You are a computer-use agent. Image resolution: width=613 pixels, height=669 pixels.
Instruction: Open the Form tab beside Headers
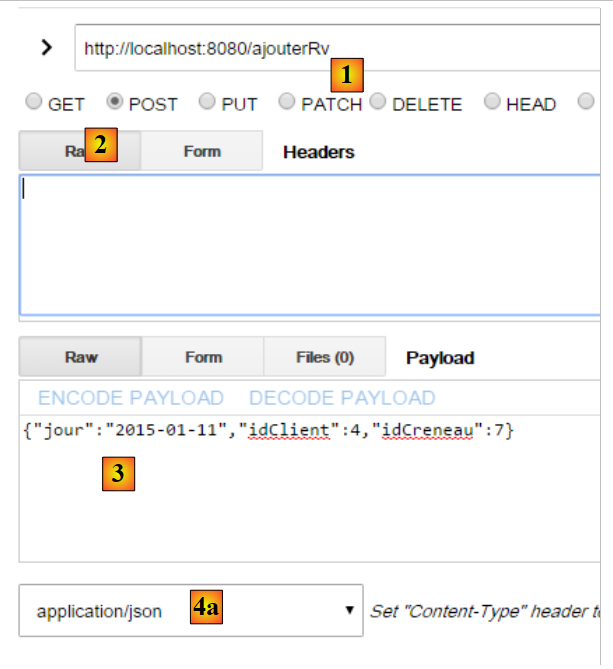point(202,151)
